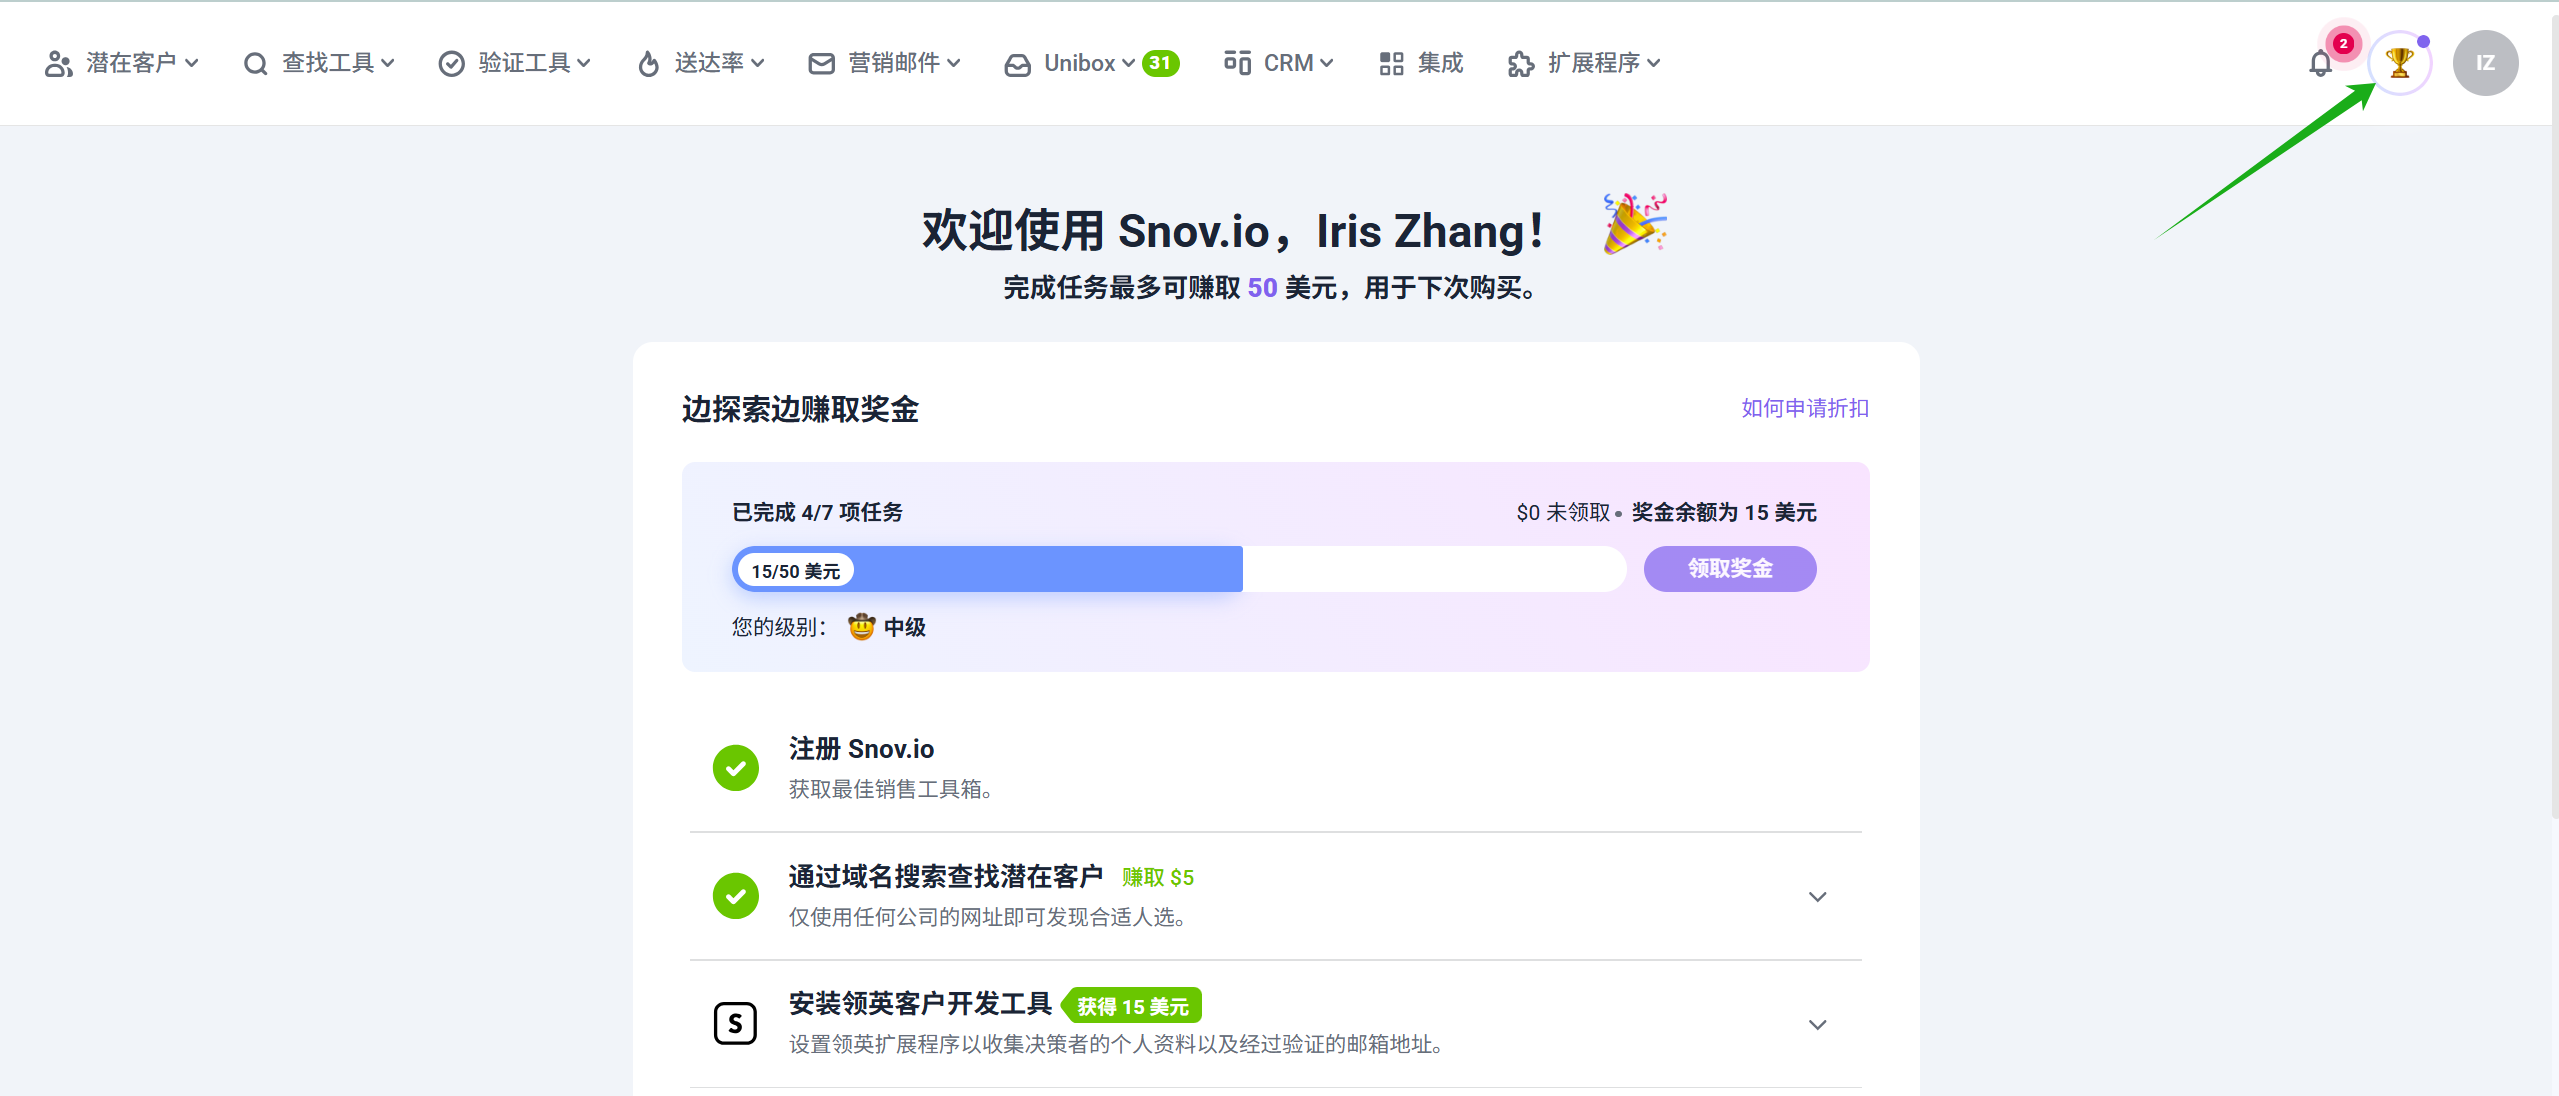Click the 注册 Snov.io completed checkmark
This screenshot has height=1096, width=2559.
click(x=736, y=768)
